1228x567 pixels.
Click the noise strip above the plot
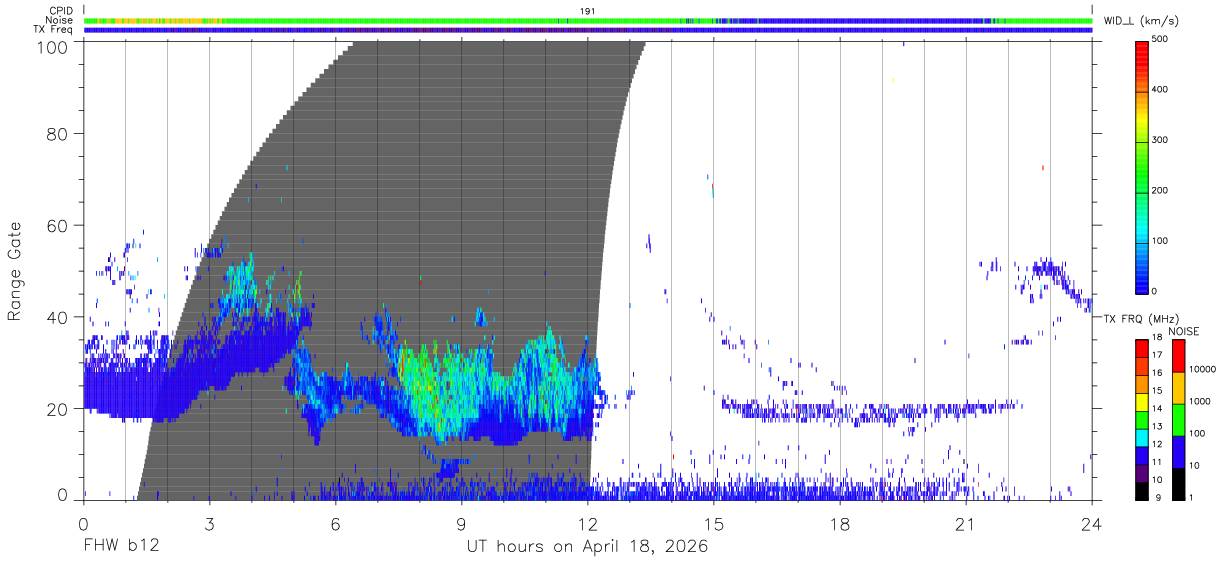[588, 20]
